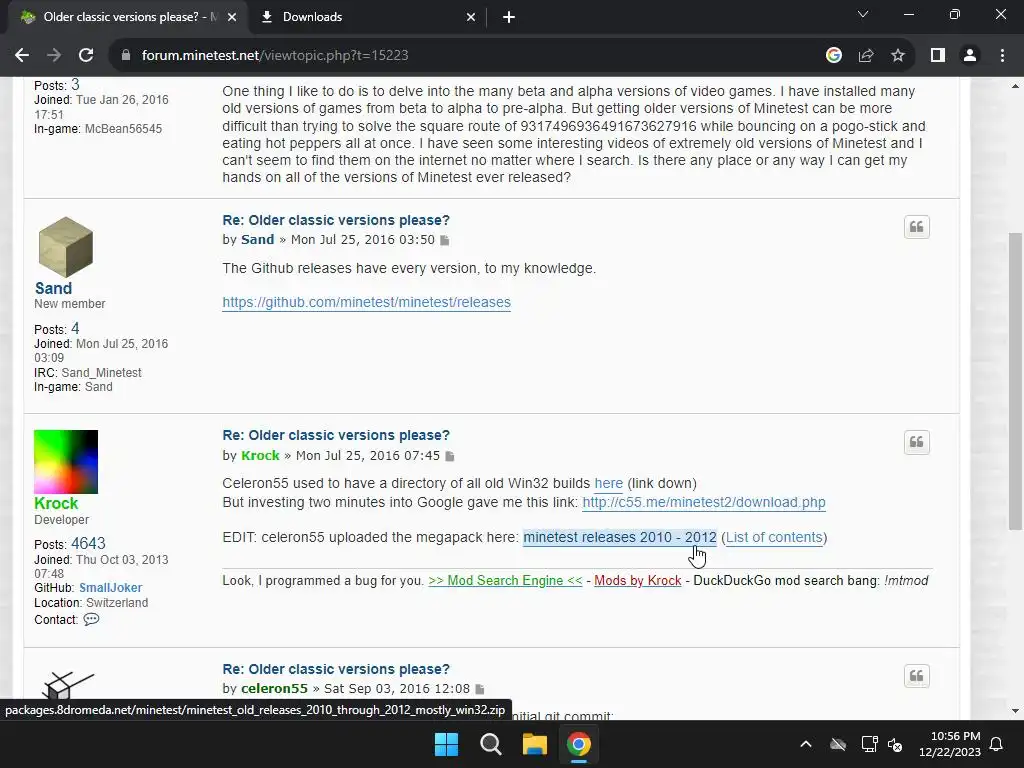
Task: Open a new browser tab
Action: tap(509, 17)
